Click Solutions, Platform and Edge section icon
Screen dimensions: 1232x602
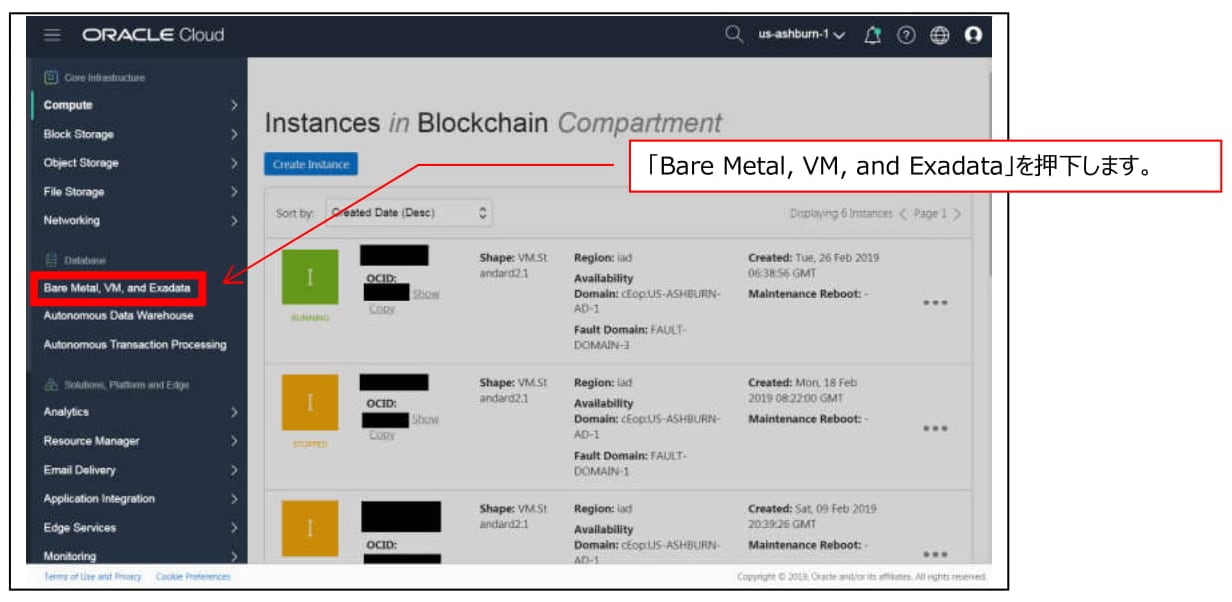click(x=50, y=385)
